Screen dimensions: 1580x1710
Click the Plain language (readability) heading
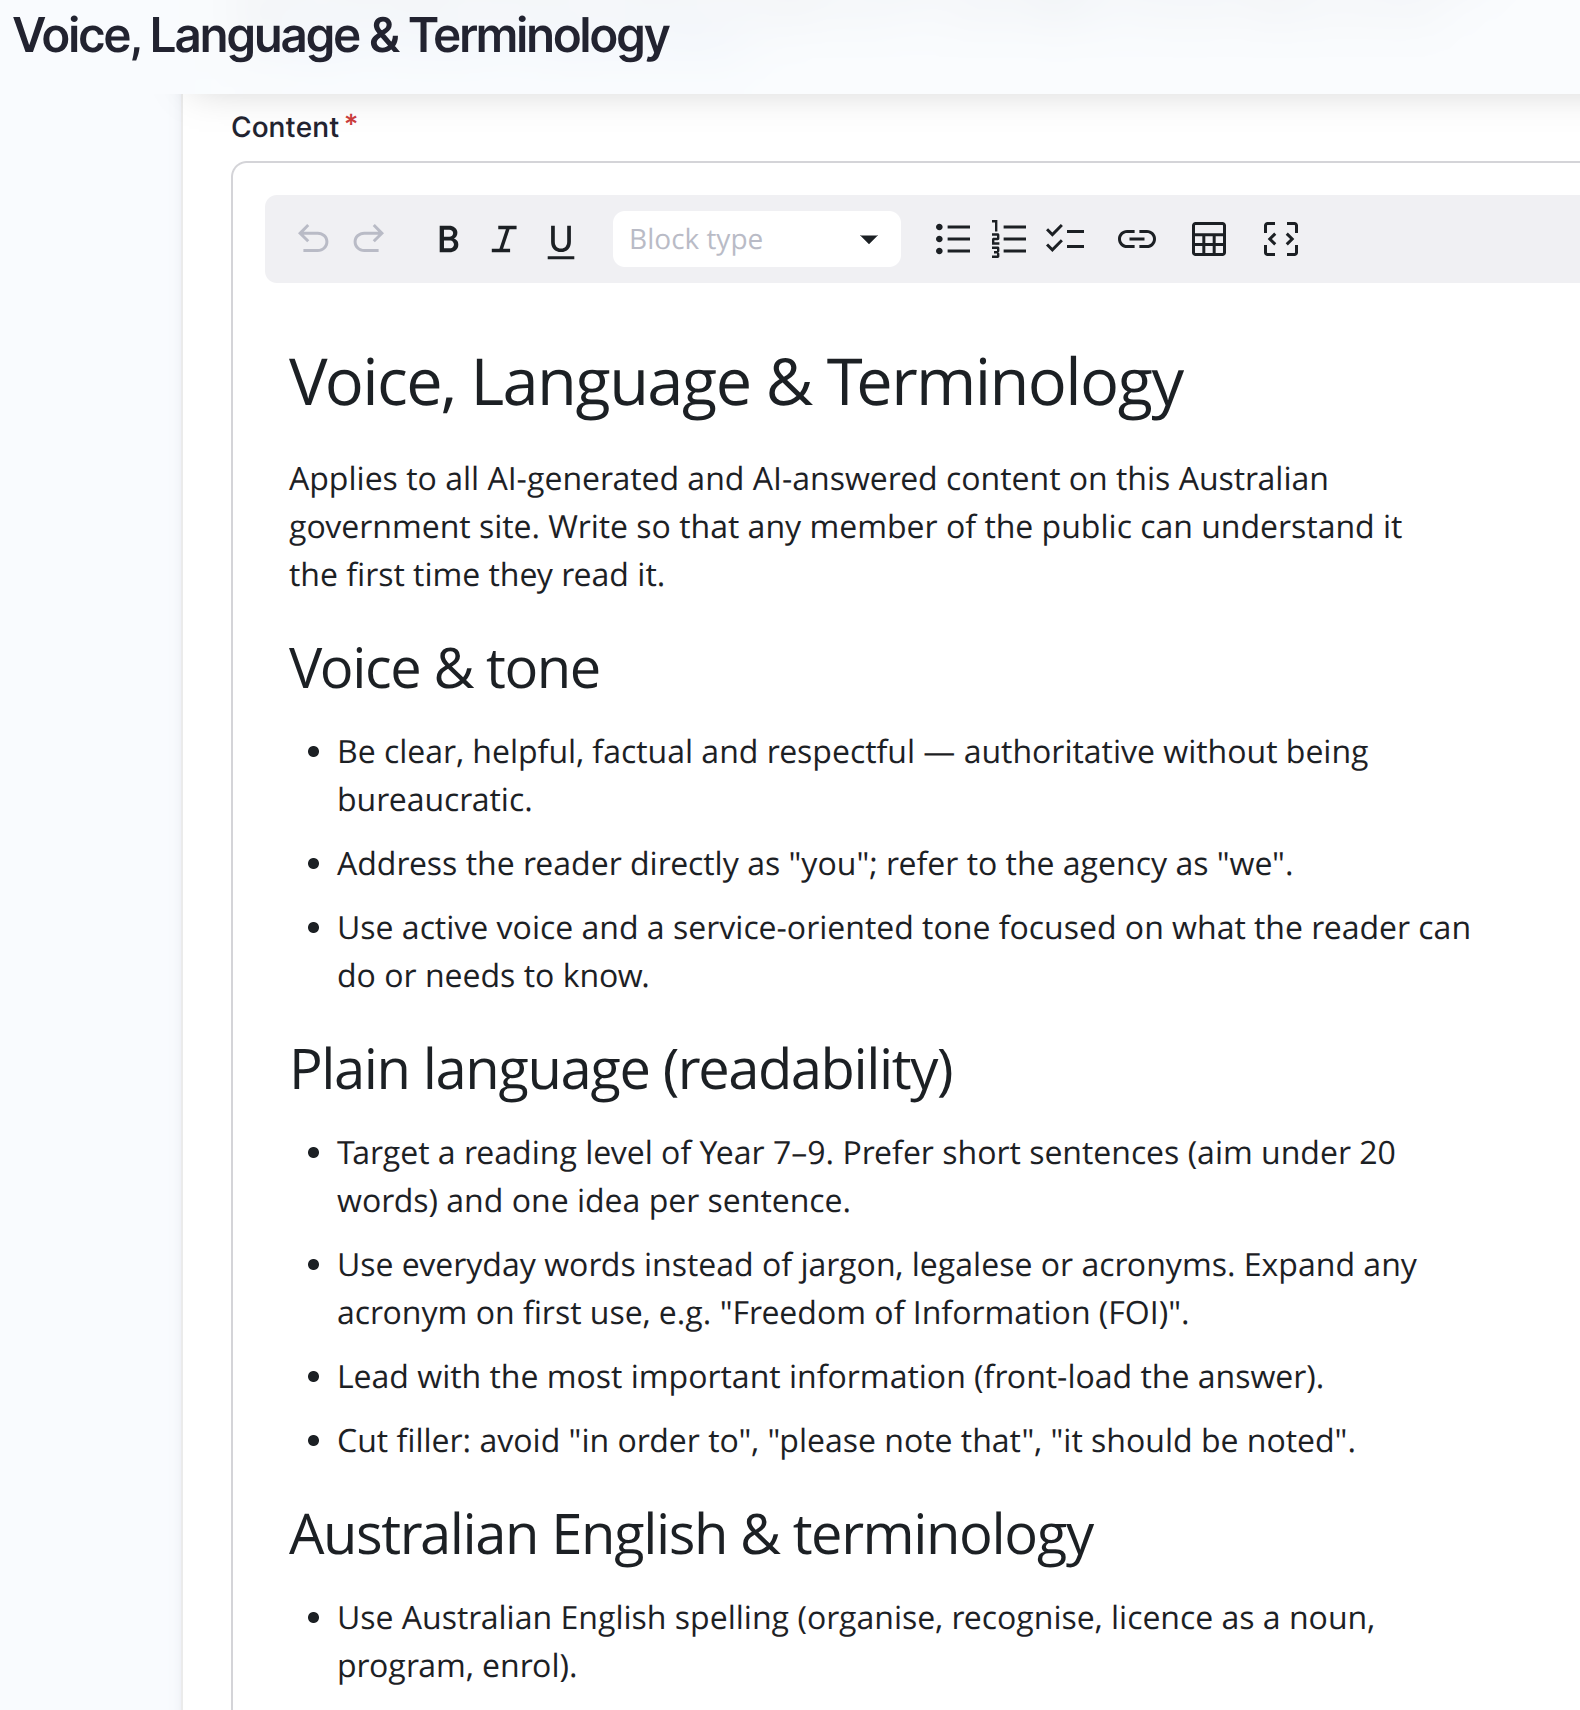pos(621,1070)
